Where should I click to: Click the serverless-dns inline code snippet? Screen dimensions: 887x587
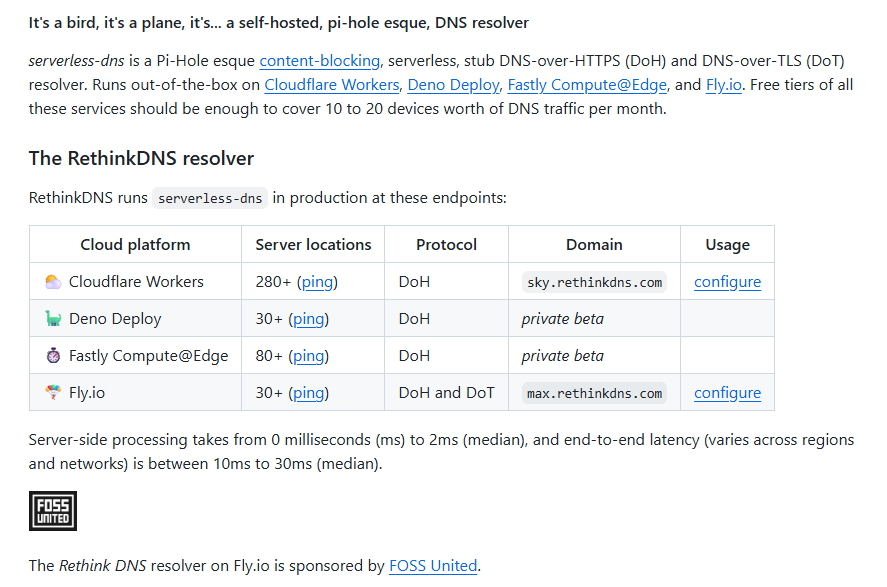pyautogui.click(x=209, y=198)
